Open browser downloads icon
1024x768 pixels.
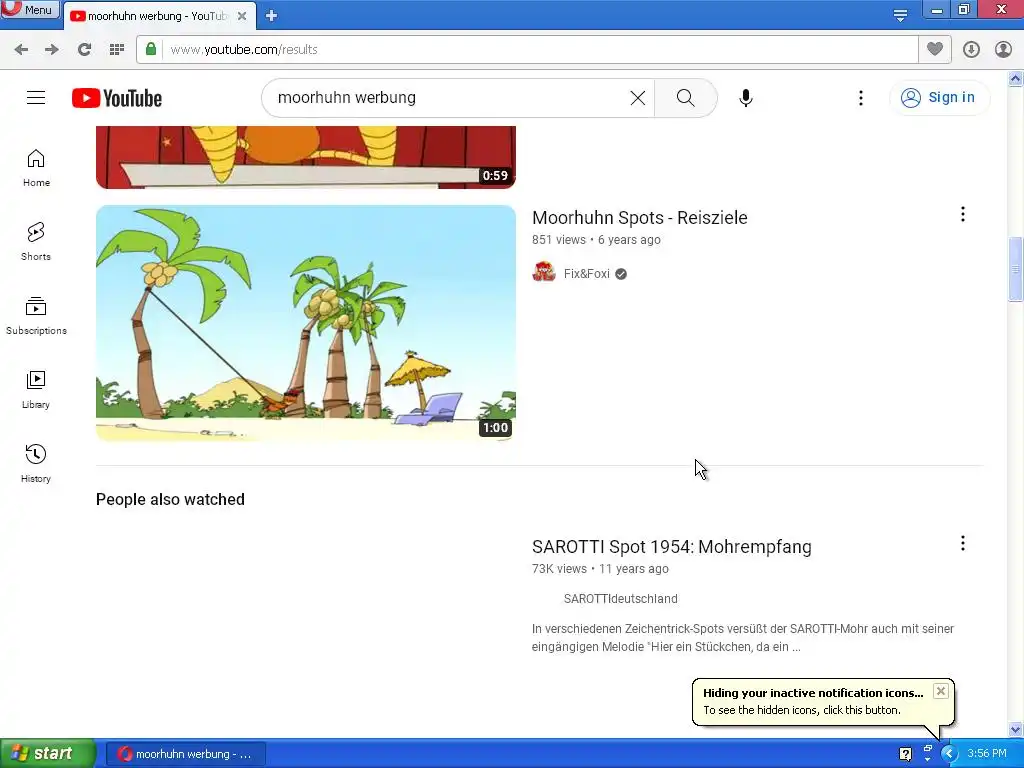pos(971,49)
